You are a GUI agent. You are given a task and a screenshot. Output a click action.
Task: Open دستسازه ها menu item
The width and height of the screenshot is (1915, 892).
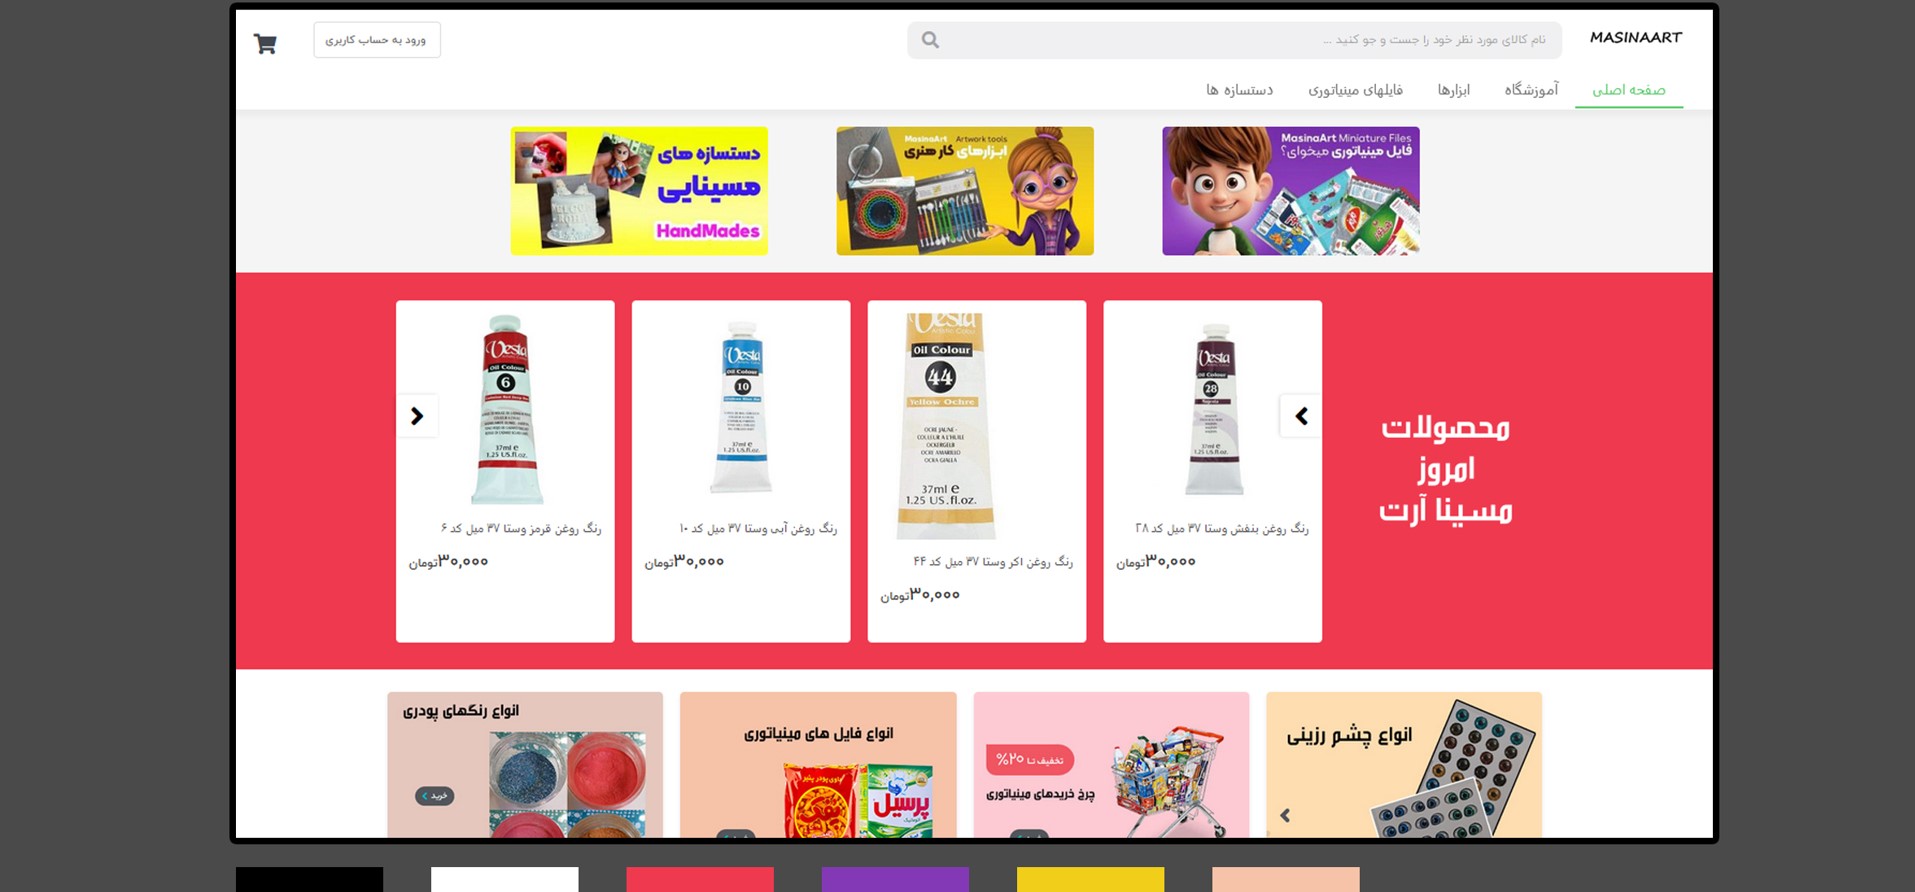click(x=1239, y=90)
